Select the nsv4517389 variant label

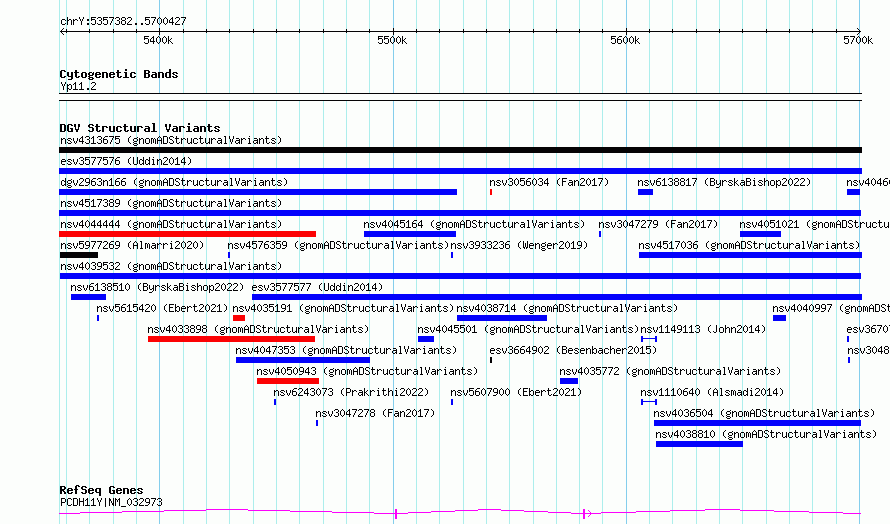click(x=171, y=203)
